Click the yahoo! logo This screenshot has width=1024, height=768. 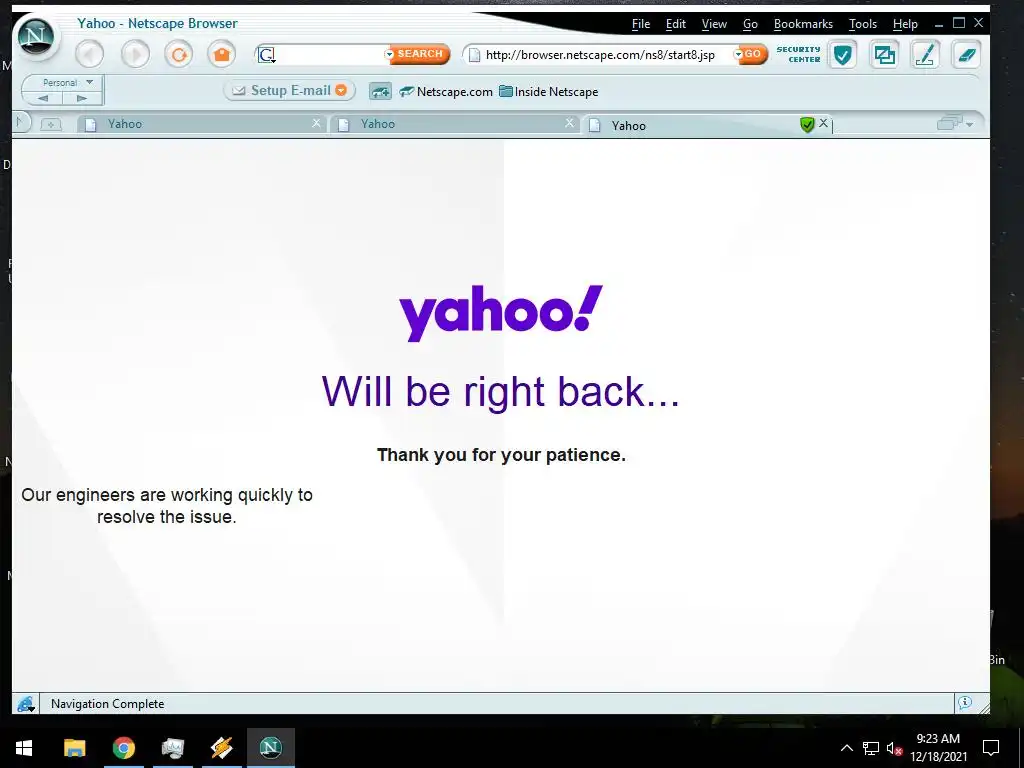coord(501,313)
